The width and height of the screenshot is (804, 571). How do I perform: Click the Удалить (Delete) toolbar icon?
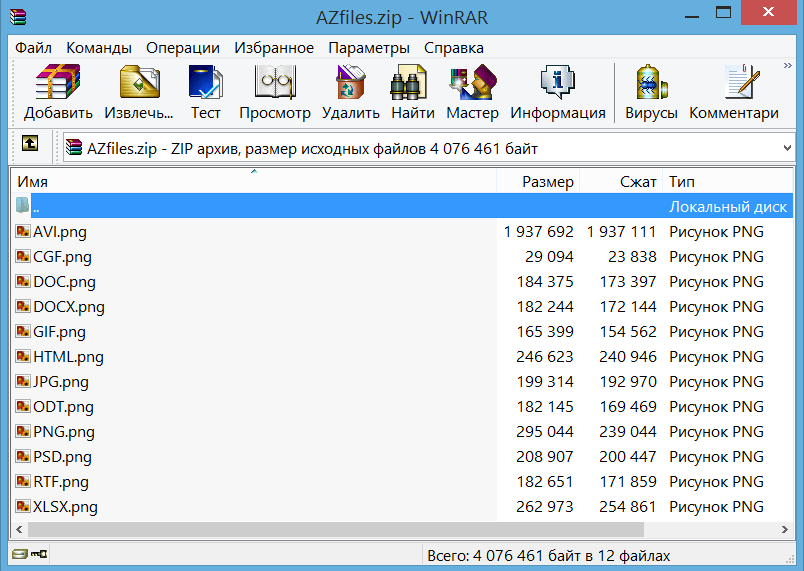pyautogui.click(x=351, y=82)
